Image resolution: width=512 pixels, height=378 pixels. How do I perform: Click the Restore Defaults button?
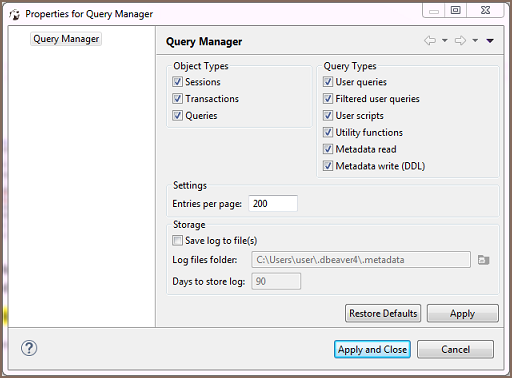coord(383,313)
